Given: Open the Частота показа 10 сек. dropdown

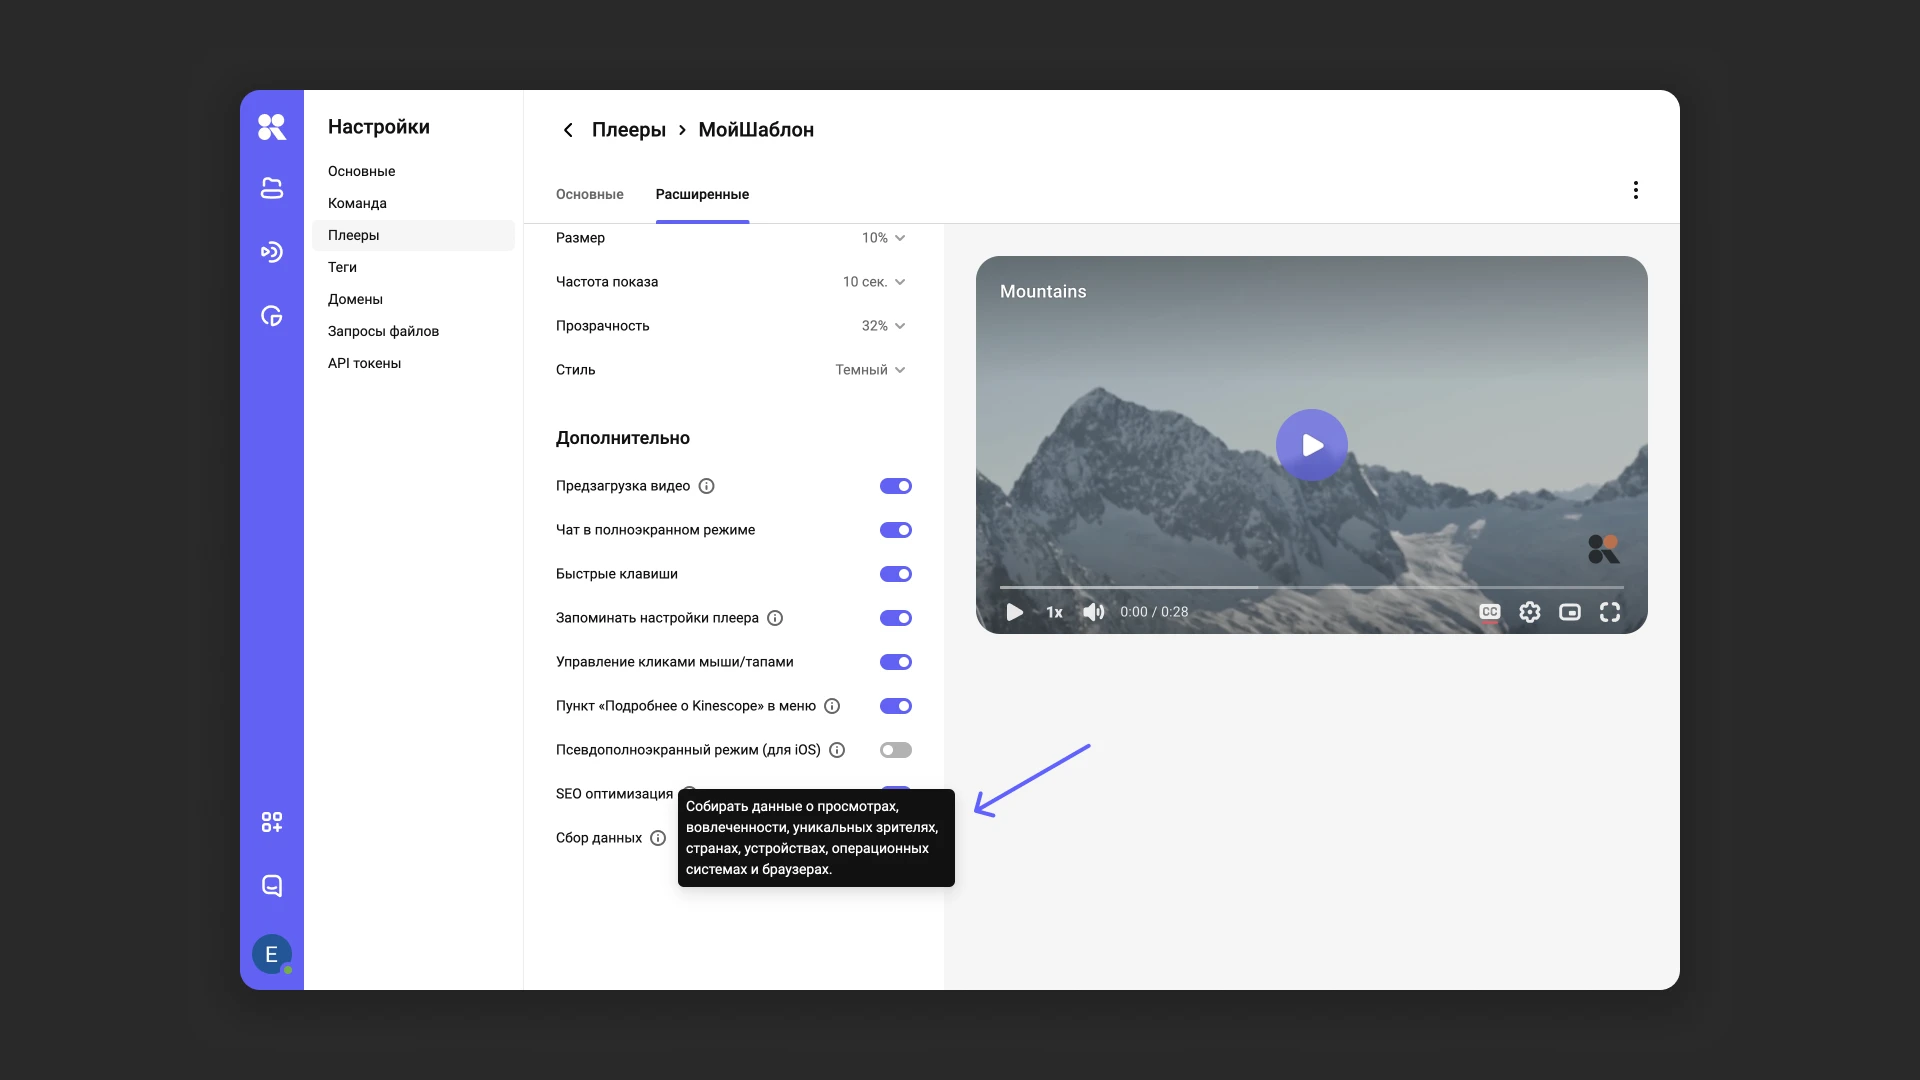Looking at the screenshot, I should click(x=873, y=282).
